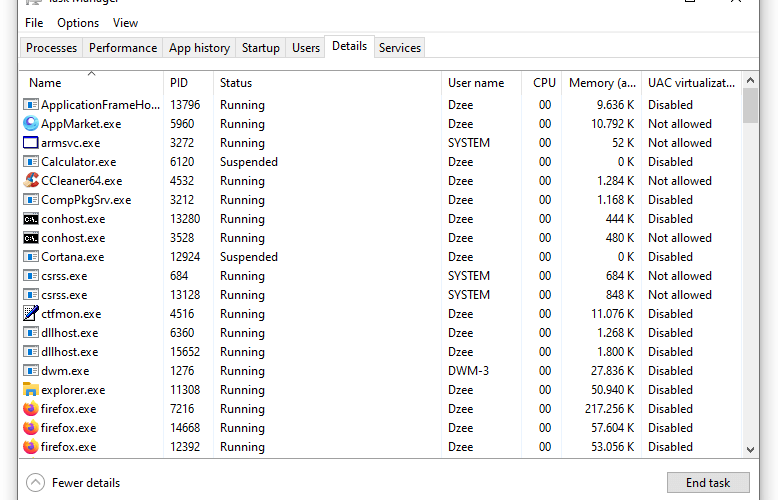Click the Calculator.exe process icon
Viewport: 779px width, 500px height.
31,162
